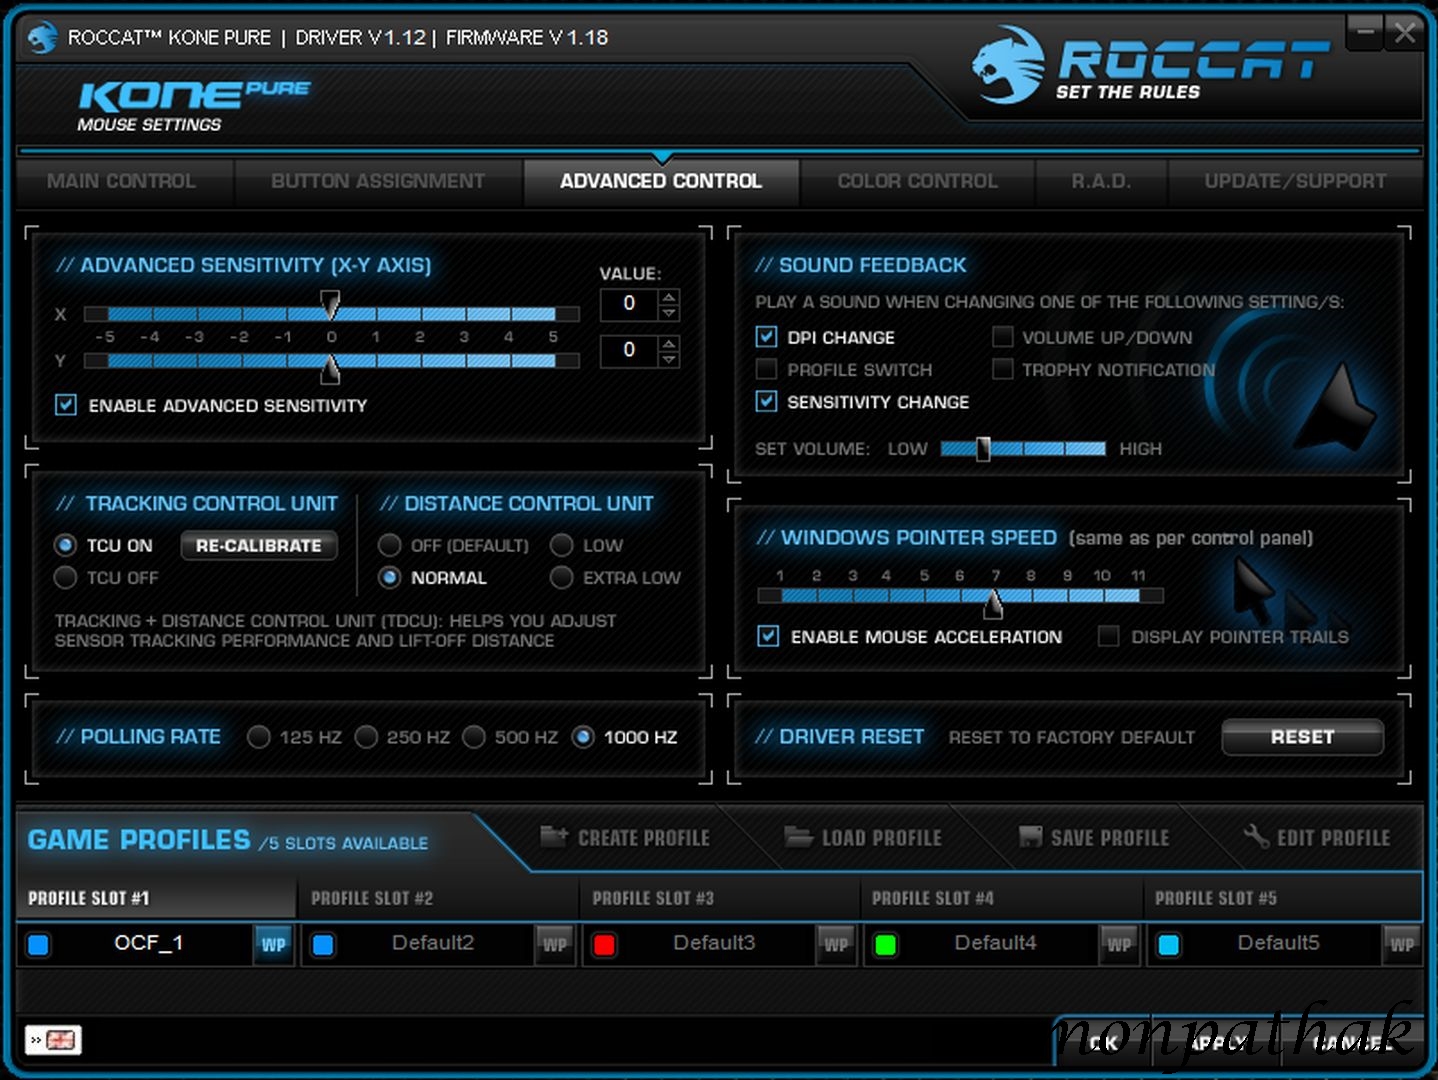
Task: Click the X sensitivity value field
Action: point(629,304)
